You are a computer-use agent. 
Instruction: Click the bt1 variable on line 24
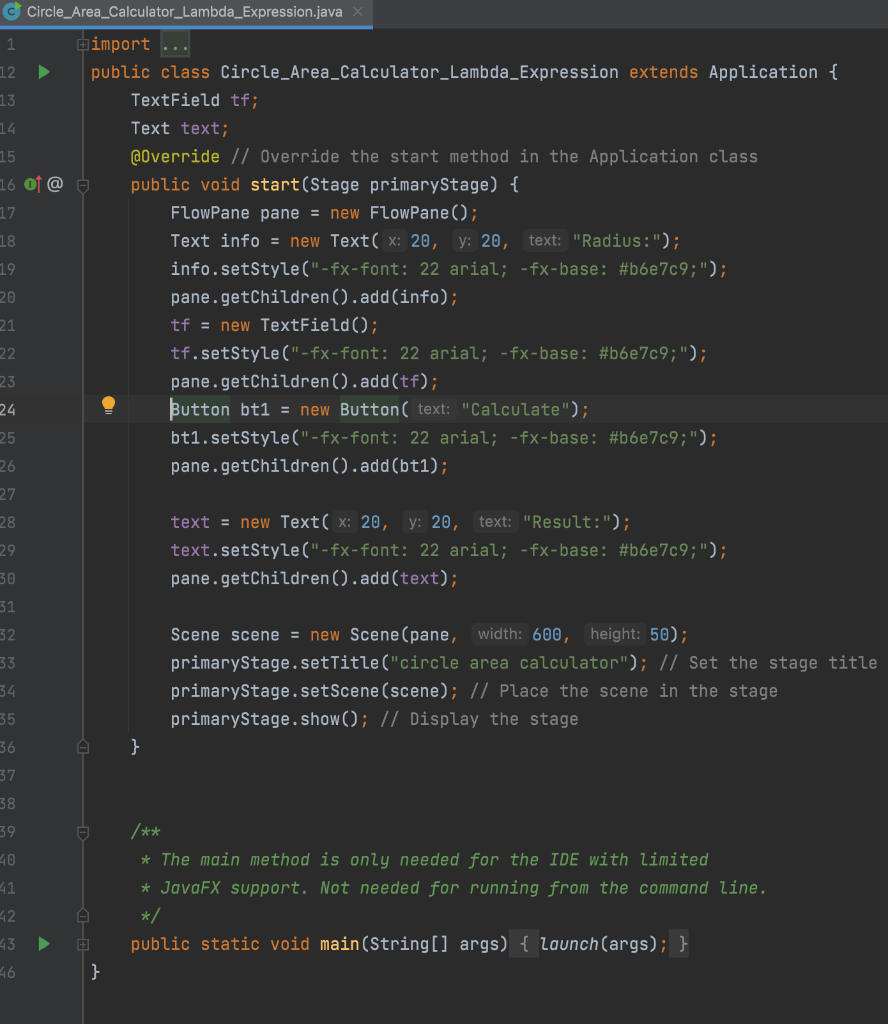pyautogui.click(x=255, y=409)
